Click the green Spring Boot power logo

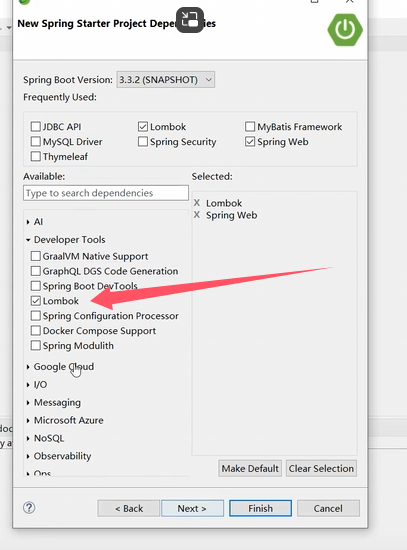pos(345,29)
